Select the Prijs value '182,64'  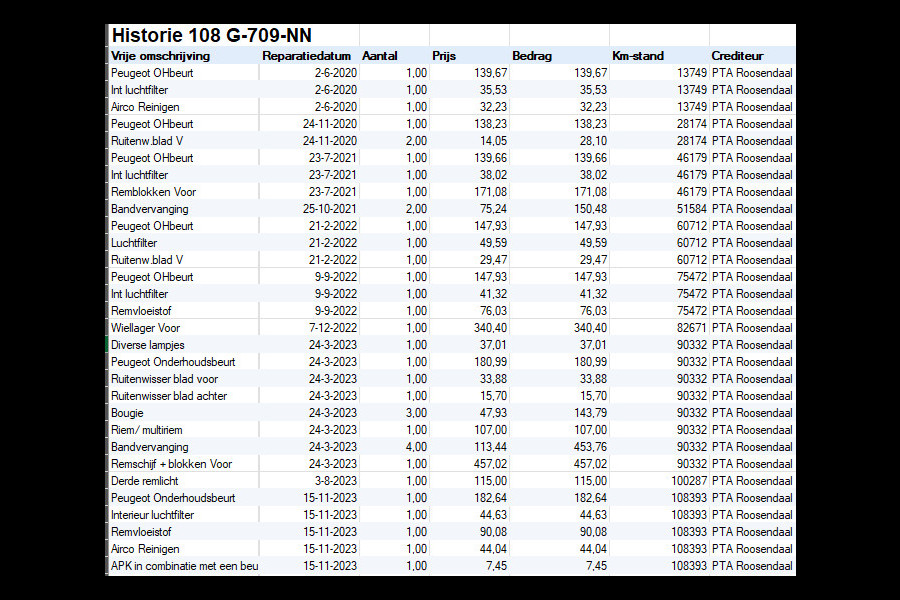tap(491, 498)
